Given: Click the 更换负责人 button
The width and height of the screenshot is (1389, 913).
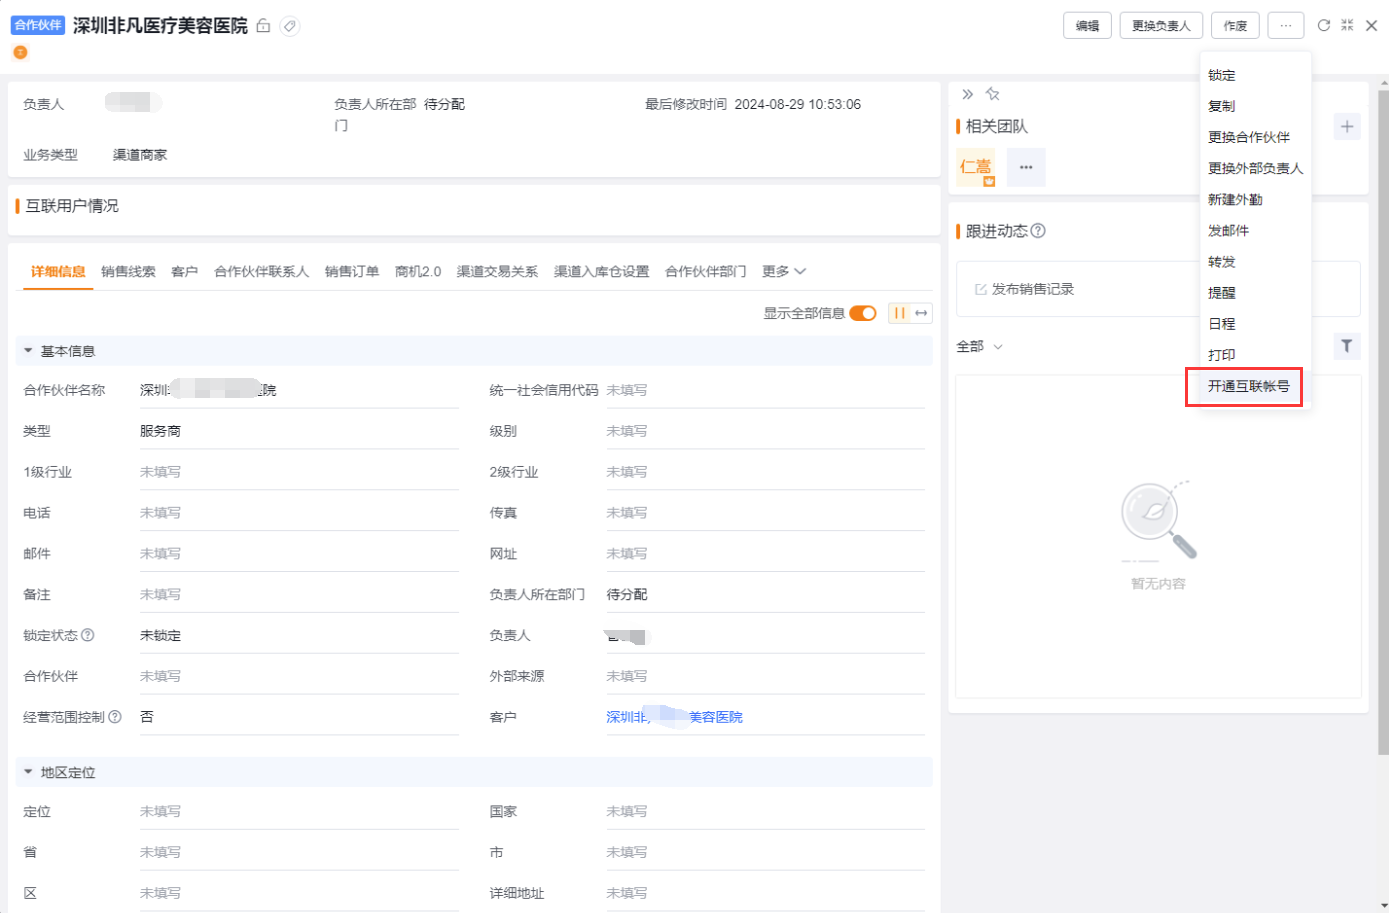Looking at the screenshot, I should point(1161,25).
